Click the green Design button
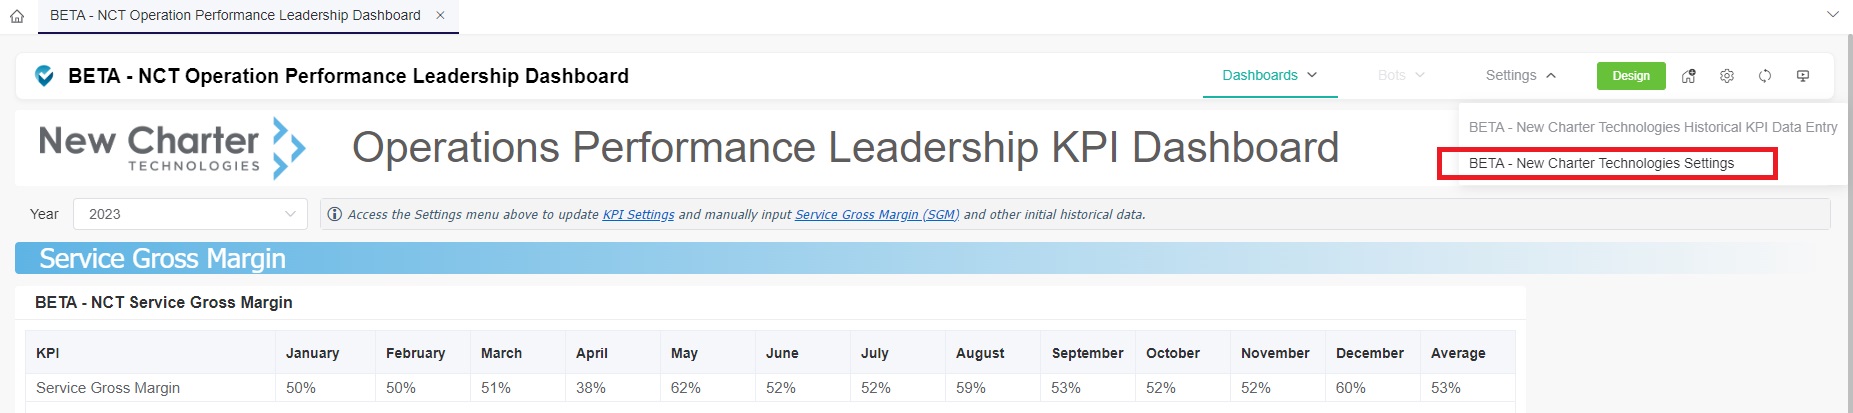Viewport: 1853px width, 413px height. click(x=1631, y=76)
